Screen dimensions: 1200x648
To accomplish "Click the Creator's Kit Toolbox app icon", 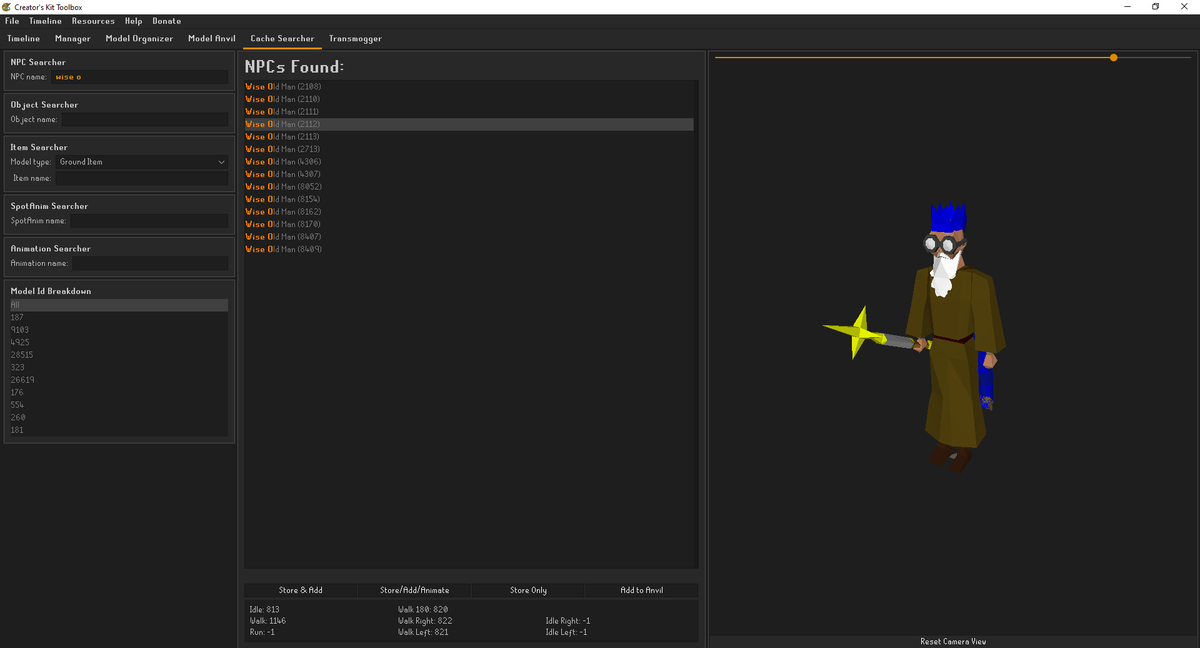I will pos(7,6).
